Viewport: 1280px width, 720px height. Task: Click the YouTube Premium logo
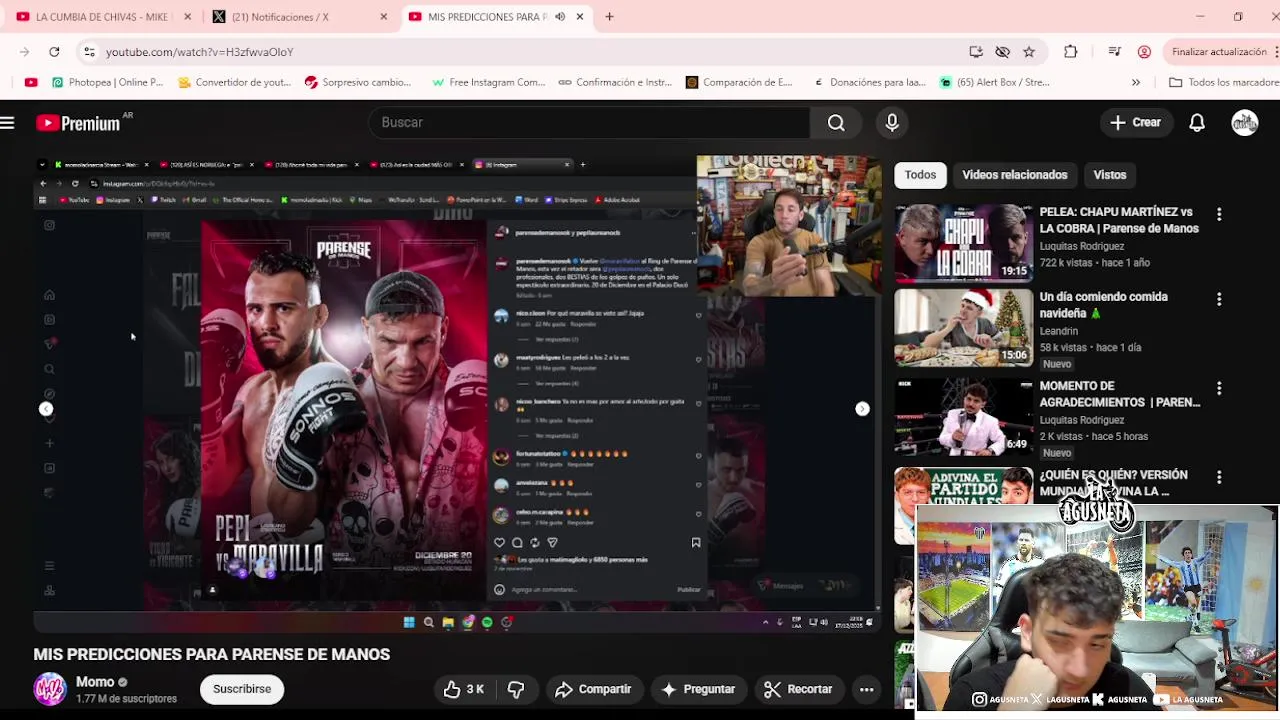point(80,123)
